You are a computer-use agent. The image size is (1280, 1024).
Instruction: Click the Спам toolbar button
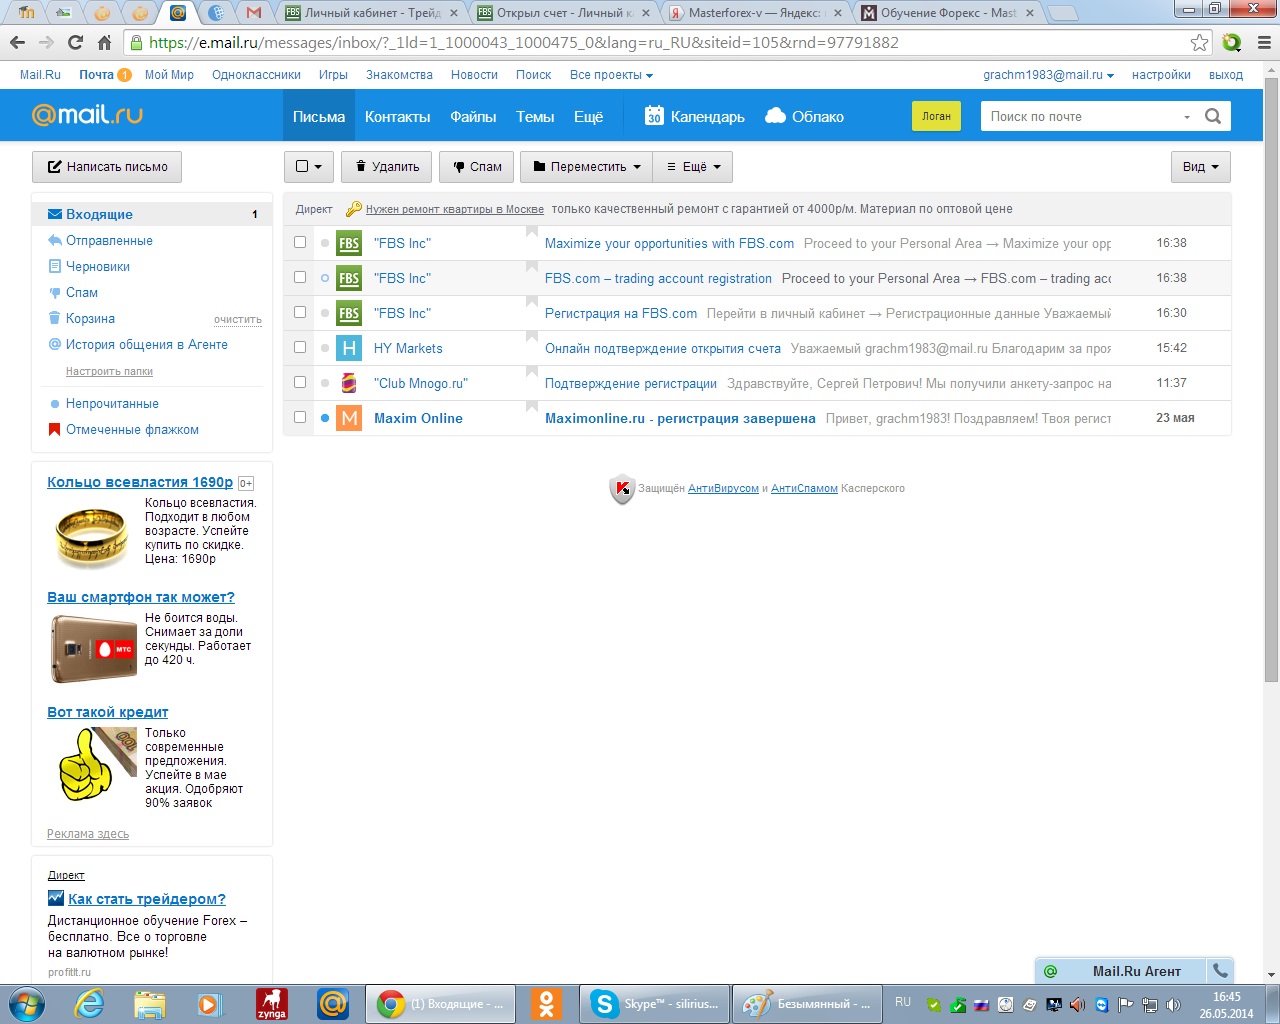pos(477,166)
